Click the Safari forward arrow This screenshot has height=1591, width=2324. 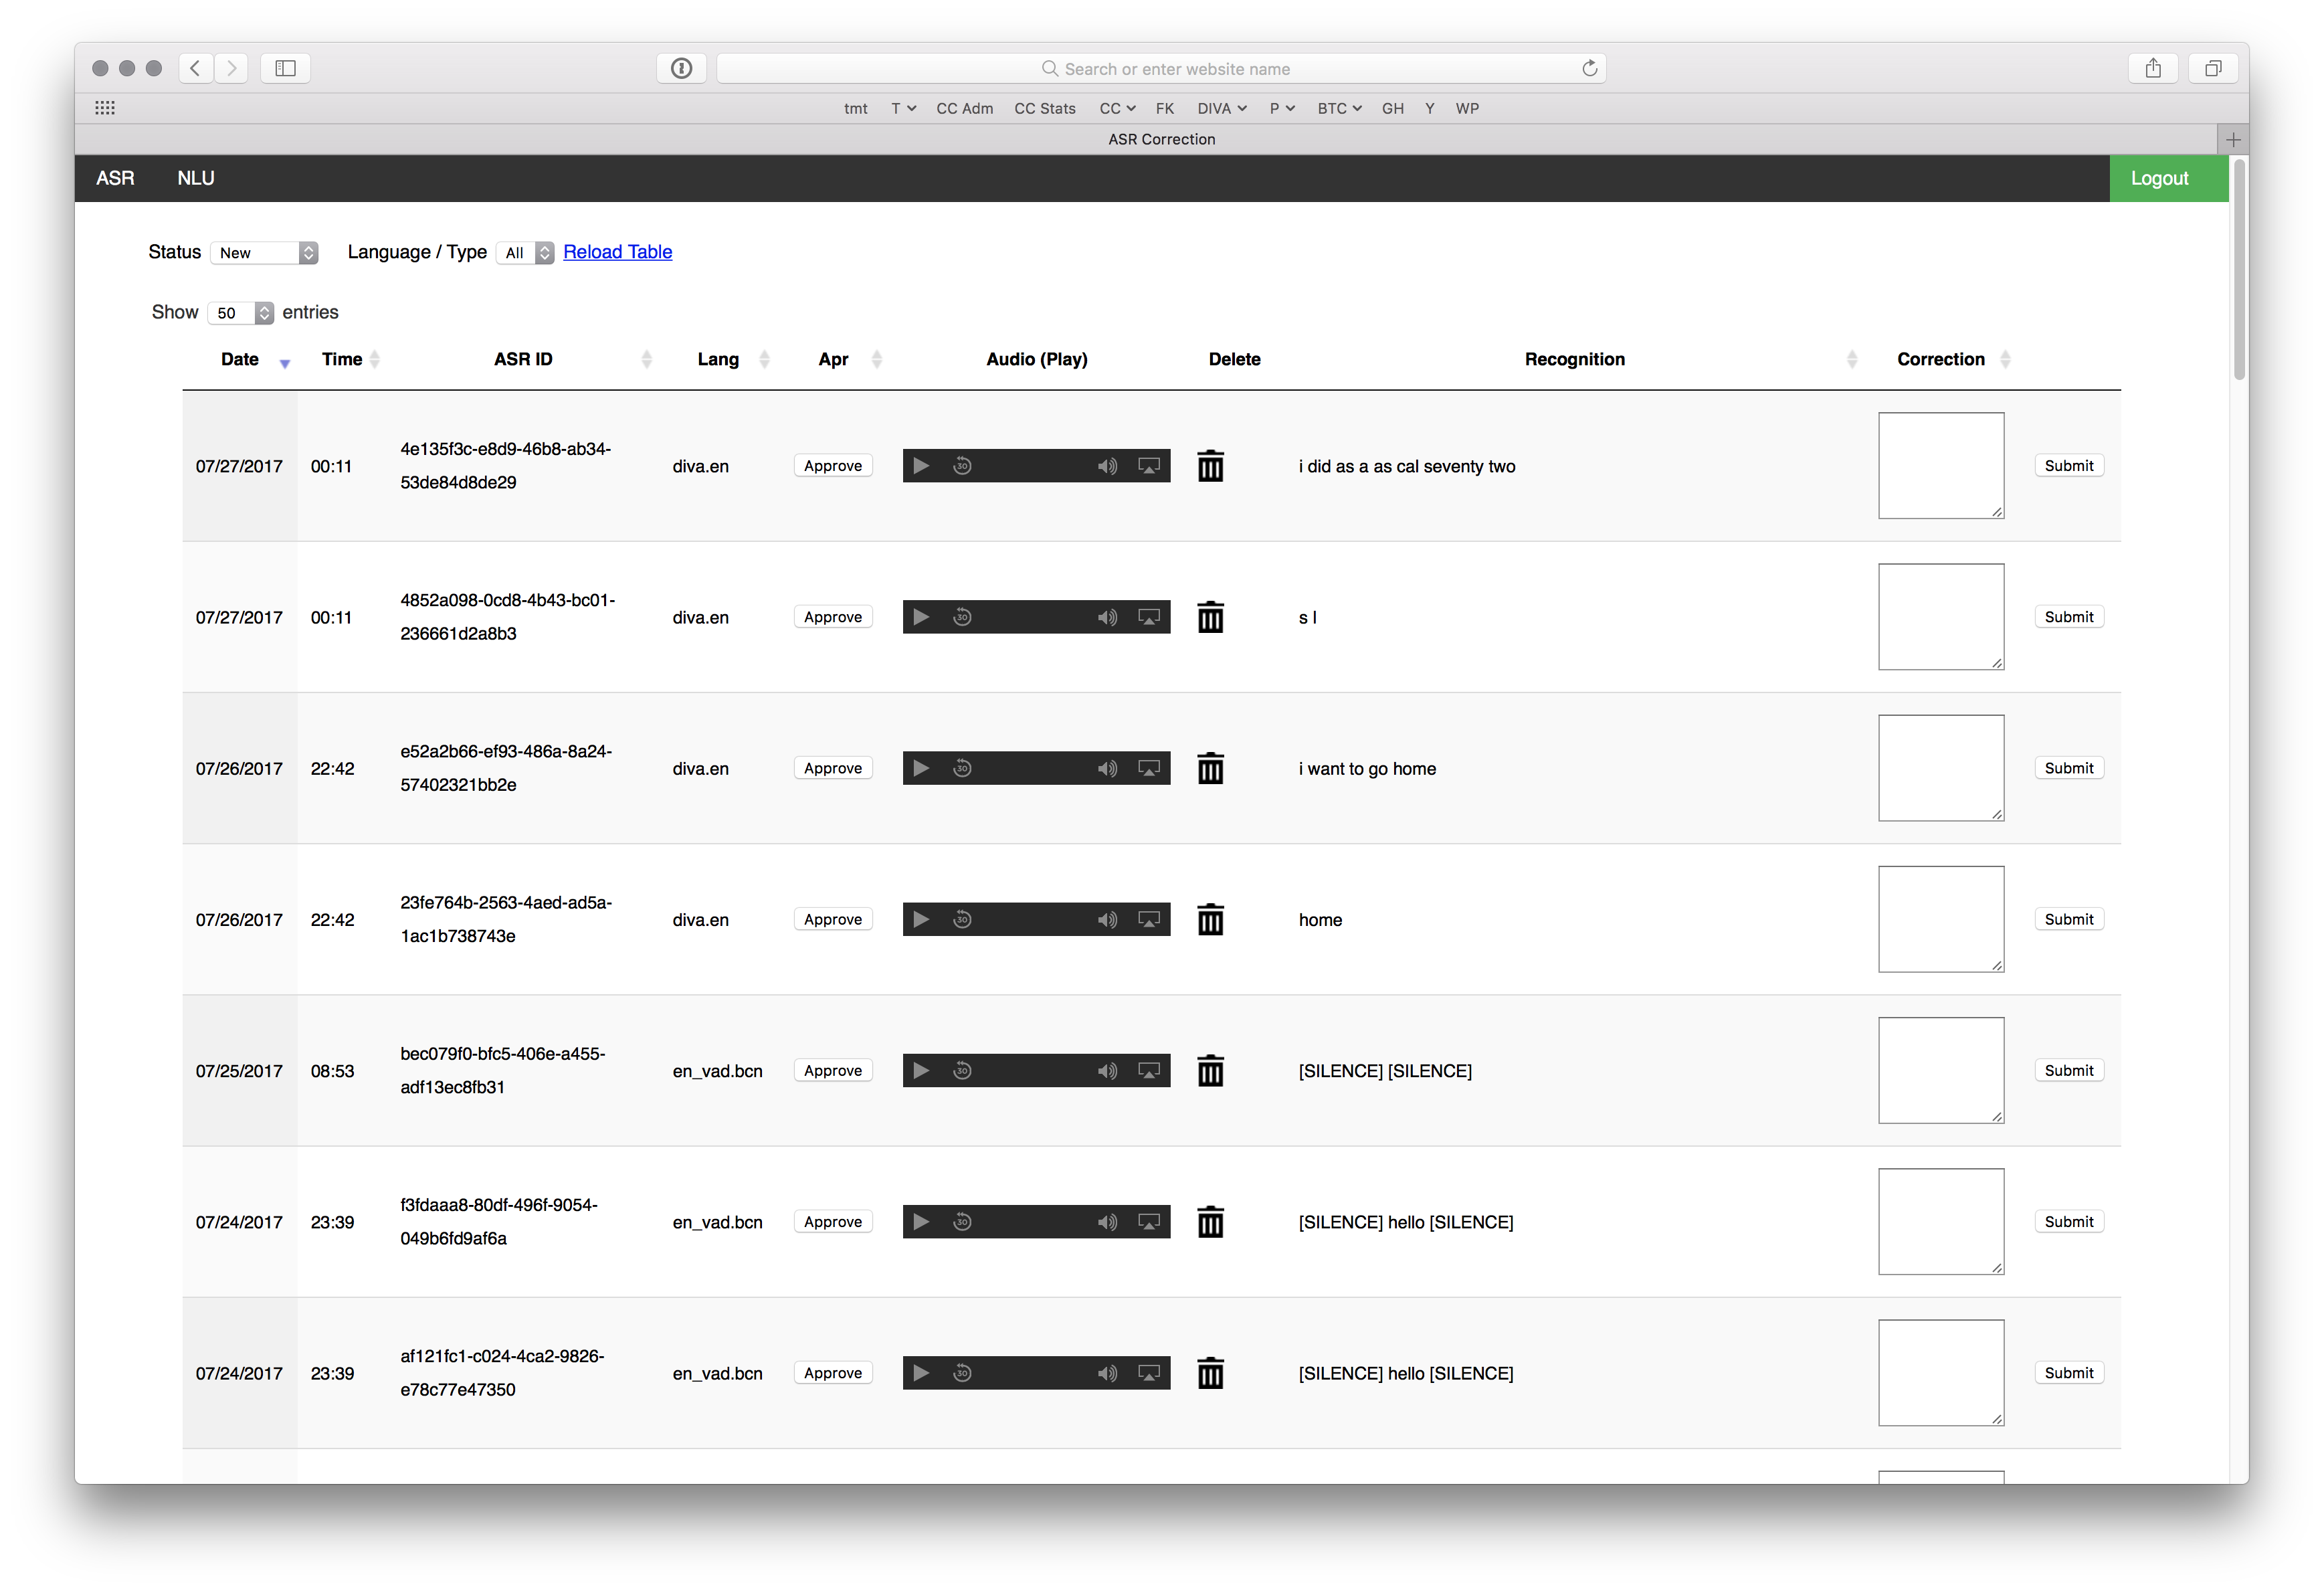click(231, 68)
